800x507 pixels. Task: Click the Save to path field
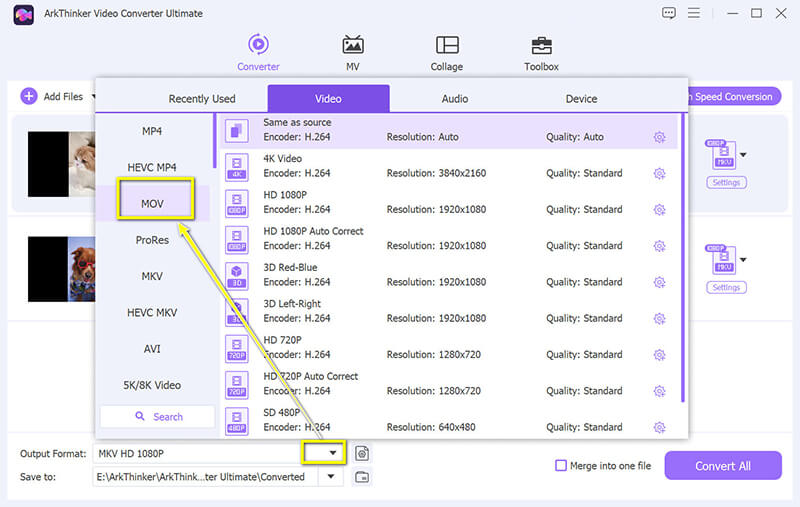(x=206, y=477)
